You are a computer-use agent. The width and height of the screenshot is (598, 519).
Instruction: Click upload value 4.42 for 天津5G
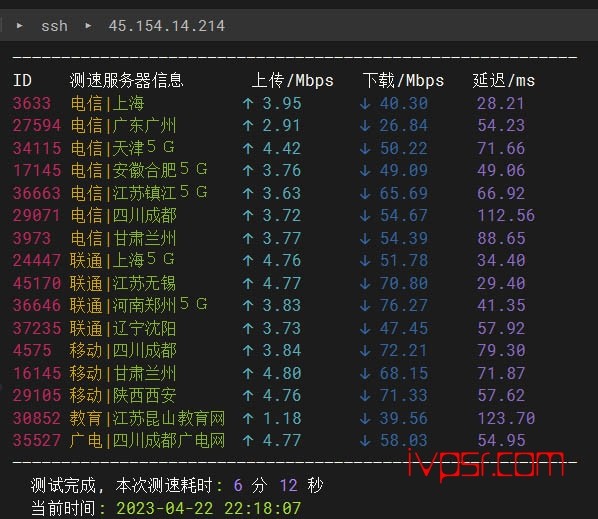coord(282,148)
